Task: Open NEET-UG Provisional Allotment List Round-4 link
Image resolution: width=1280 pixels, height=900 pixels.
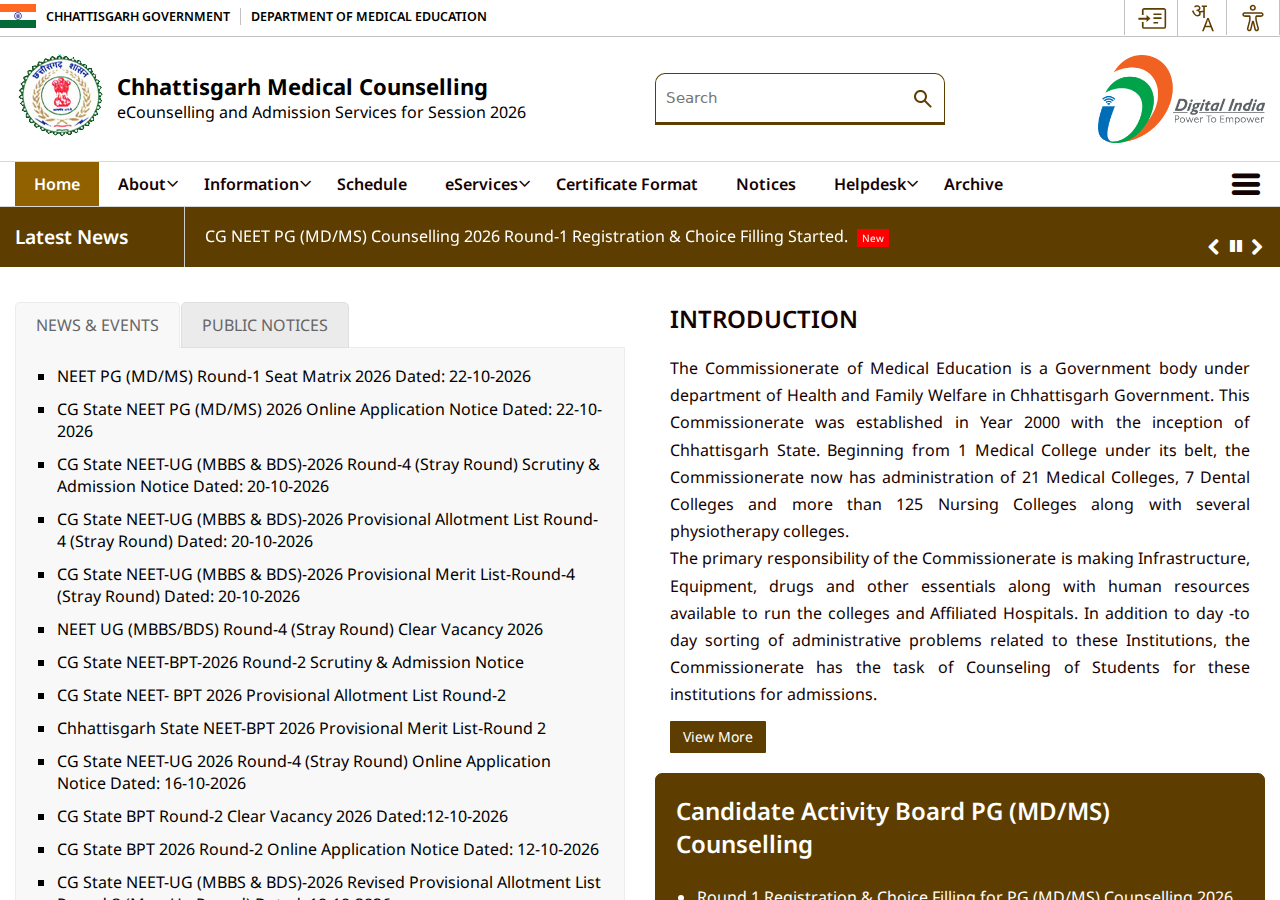Action: click(327, 530)
